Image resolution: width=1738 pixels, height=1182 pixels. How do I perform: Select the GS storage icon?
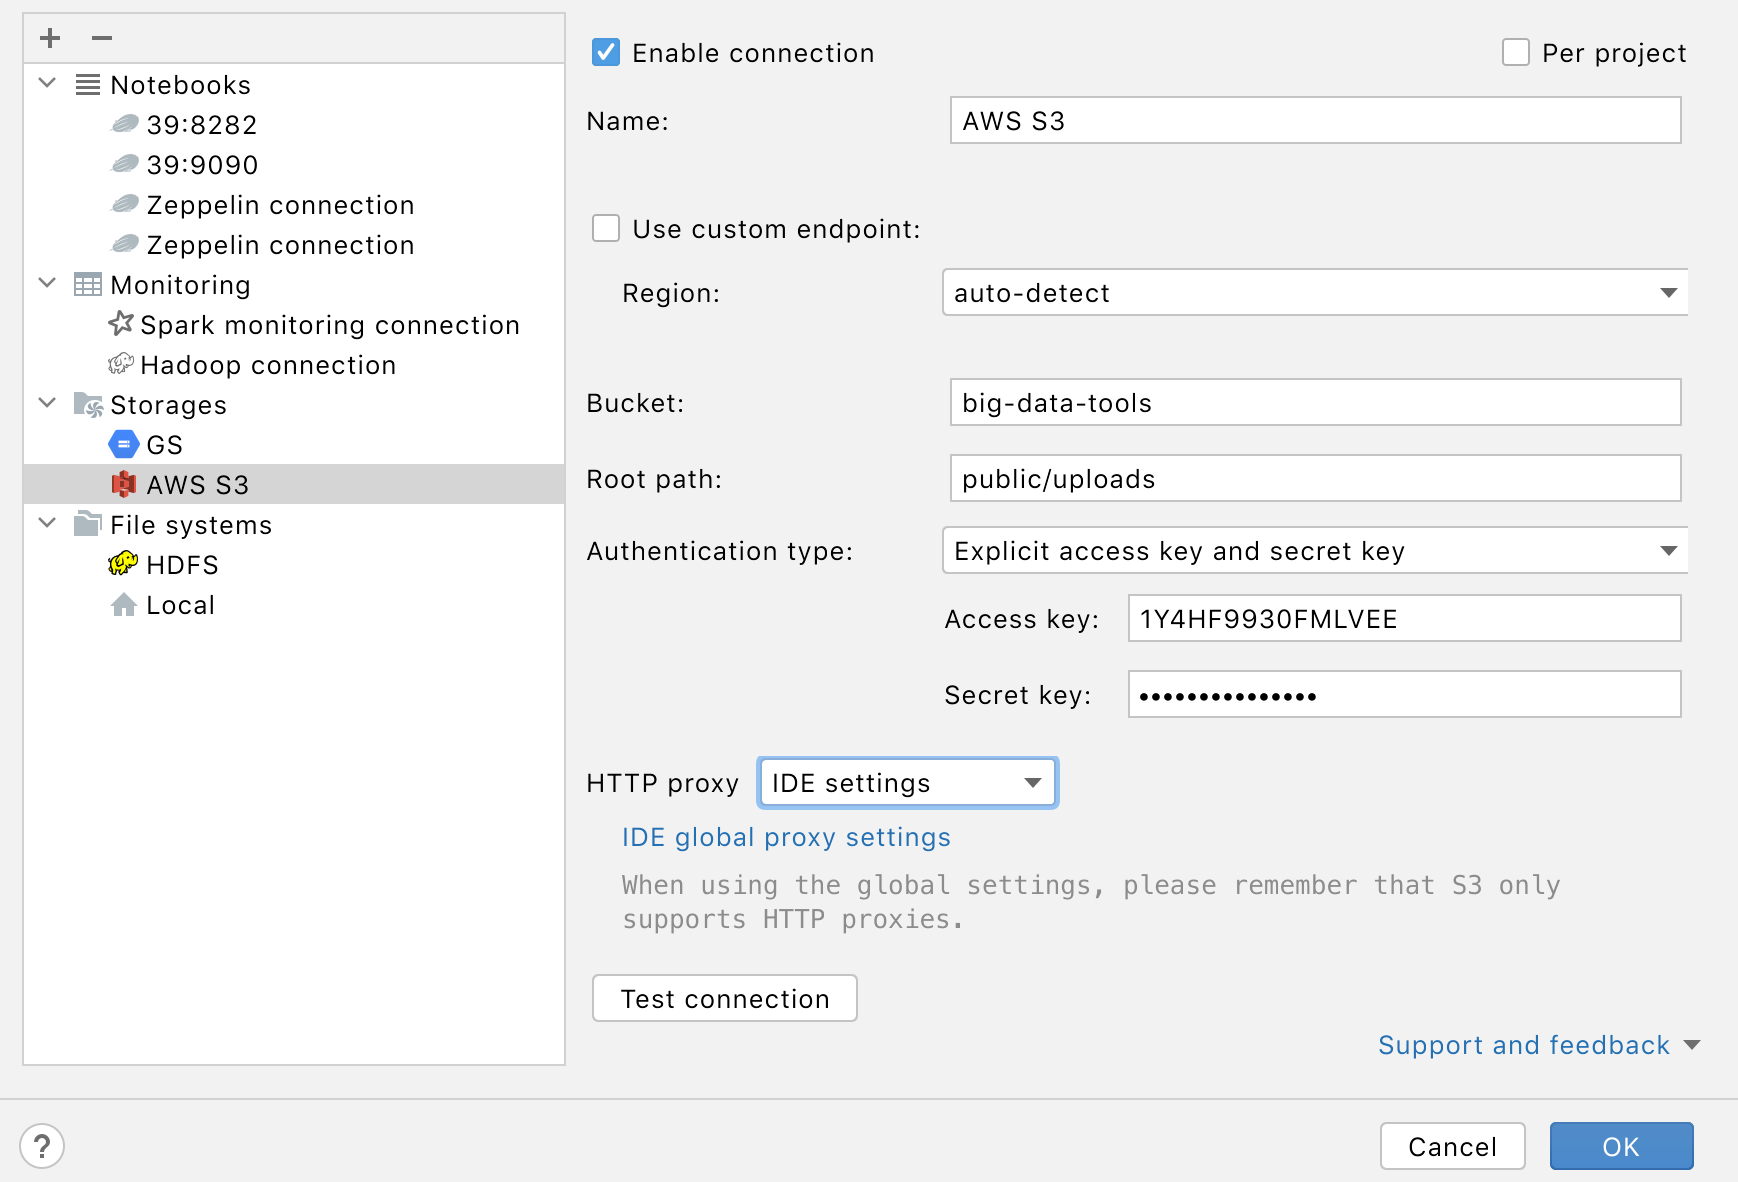pyautogui.click(x=121, y=444)
